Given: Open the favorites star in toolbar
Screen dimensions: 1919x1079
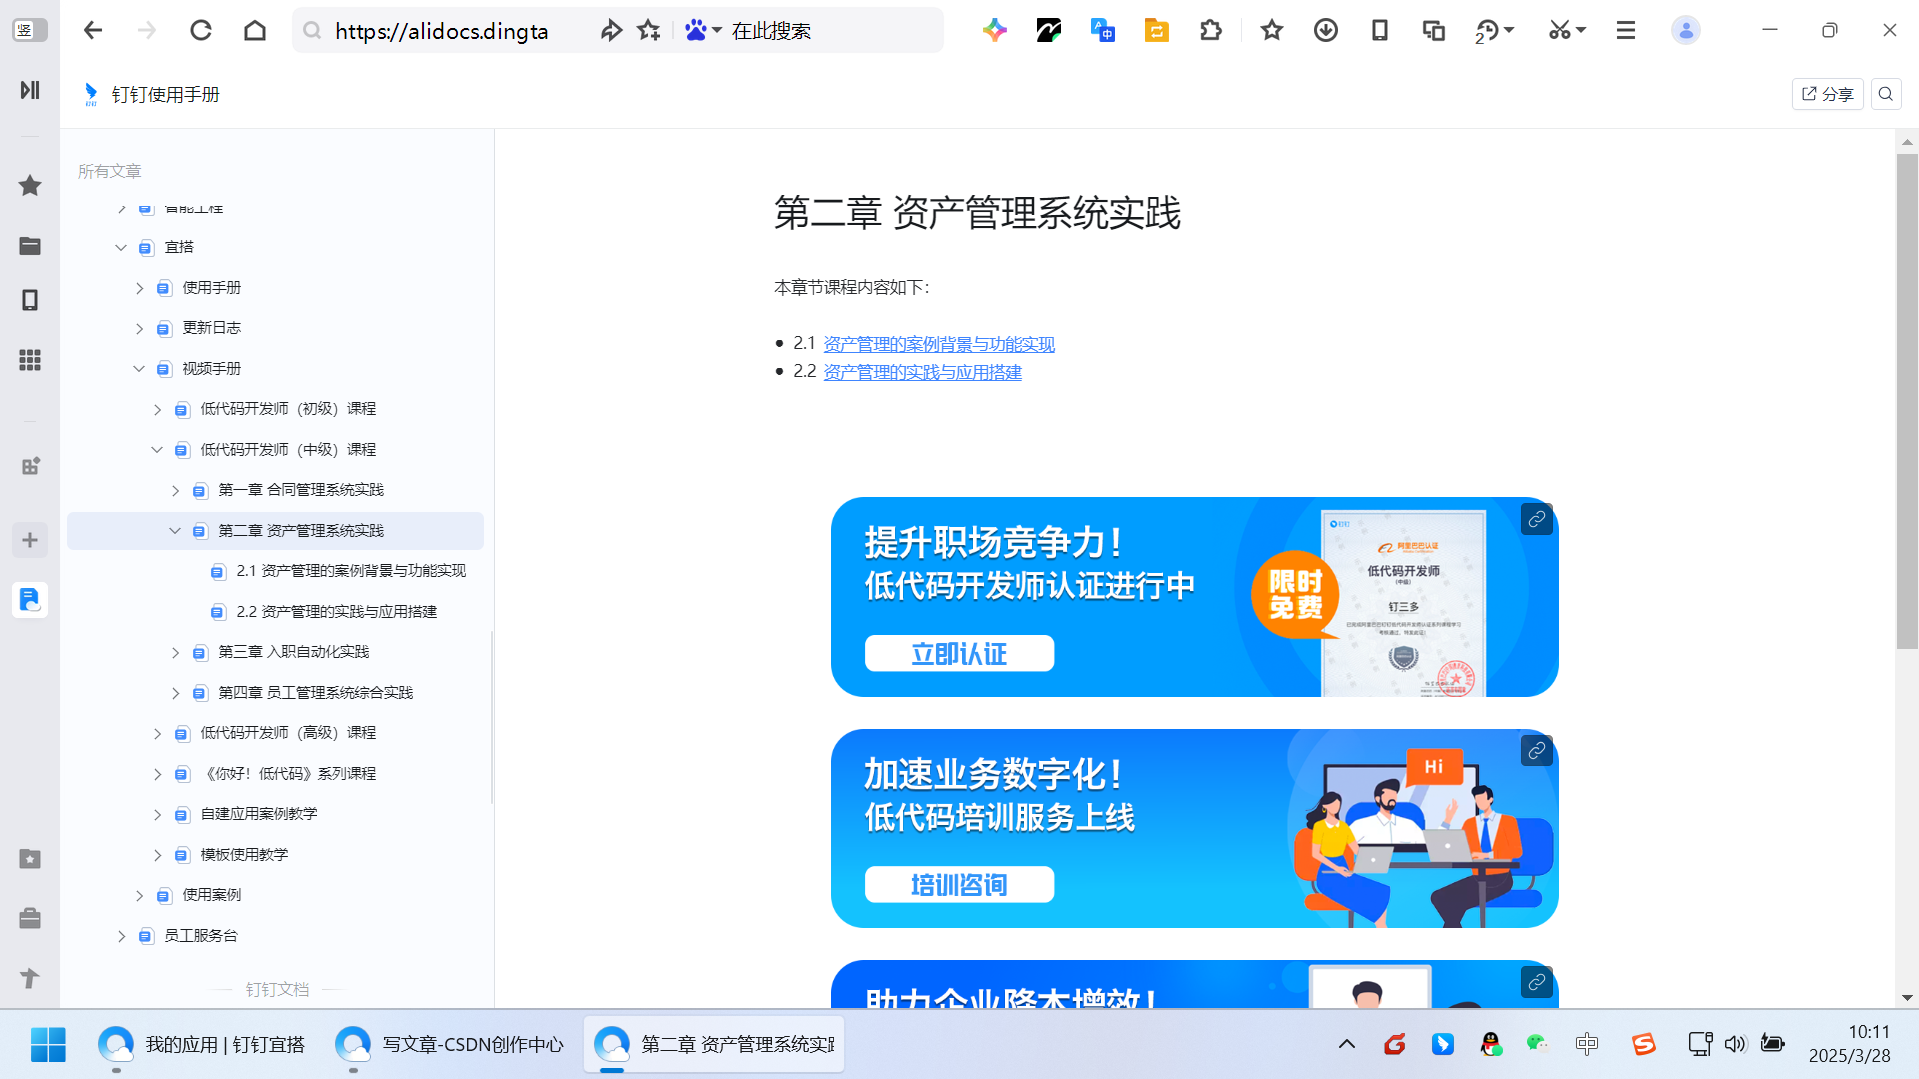Looking at the screenshot, I should (x=1272, y=31).
